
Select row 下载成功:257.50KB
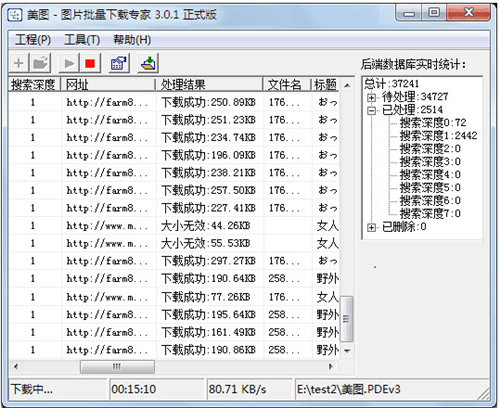coord(174,191)
